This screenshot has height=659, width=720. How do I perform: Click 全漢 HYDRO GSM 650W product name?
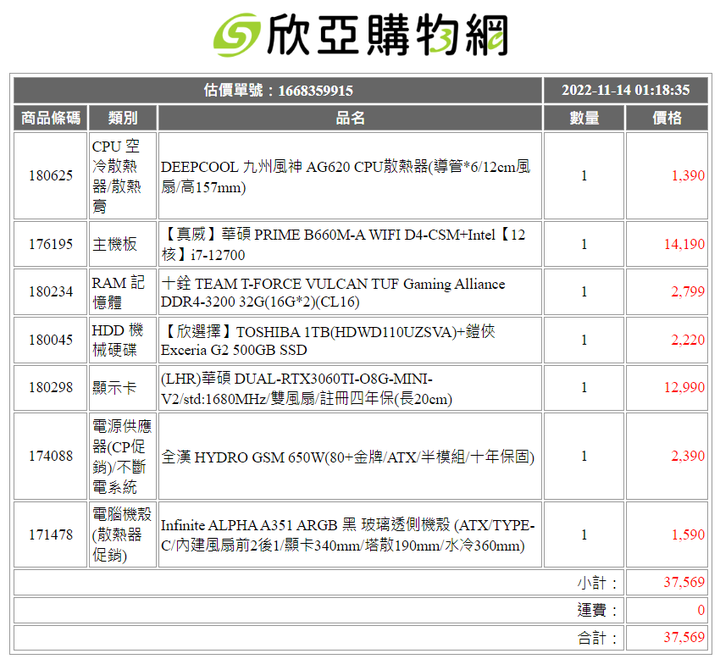coord(348,457)
